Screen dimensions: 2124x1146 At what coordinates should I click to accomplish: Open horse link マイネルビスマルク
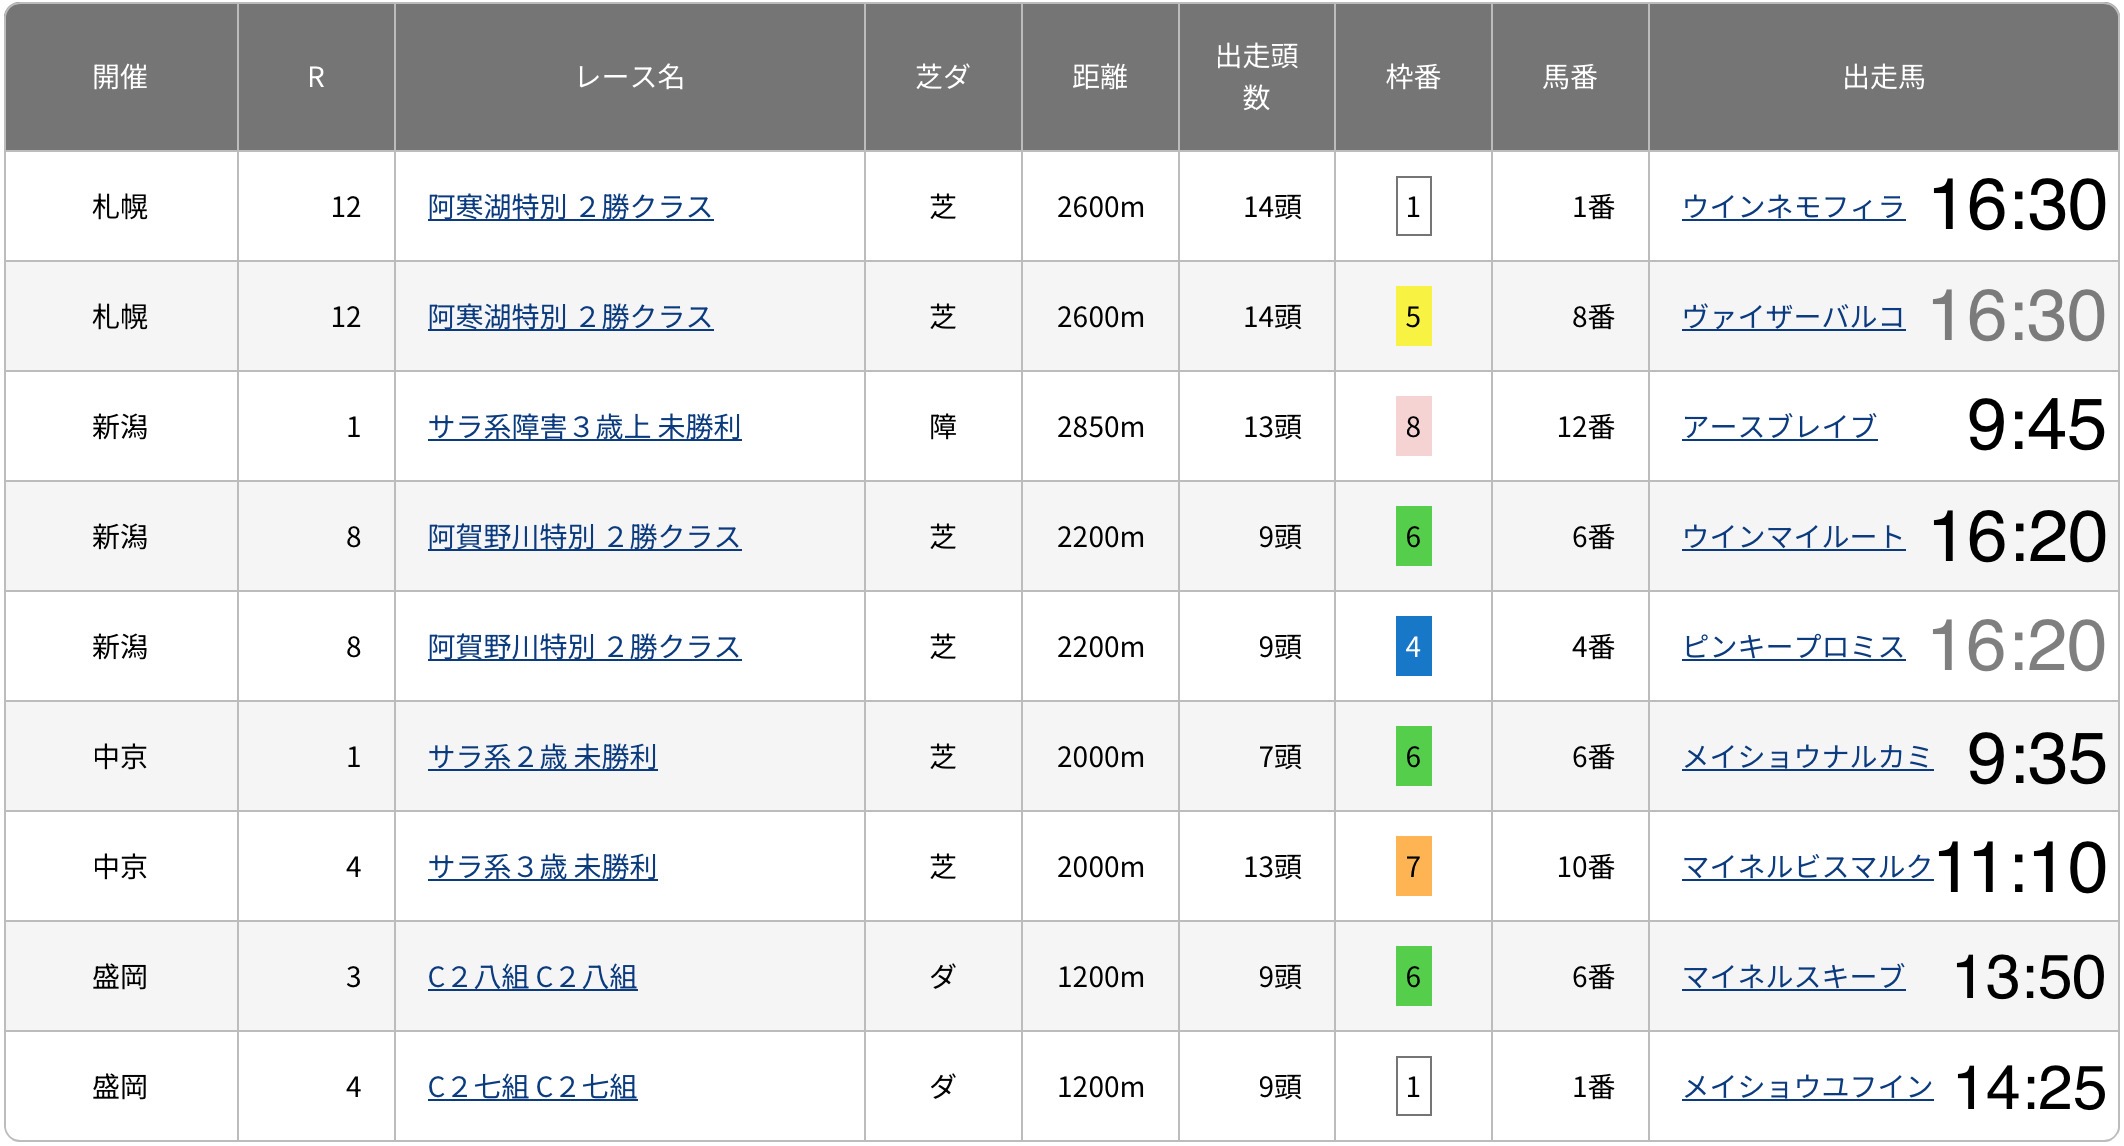(1806, 867)
